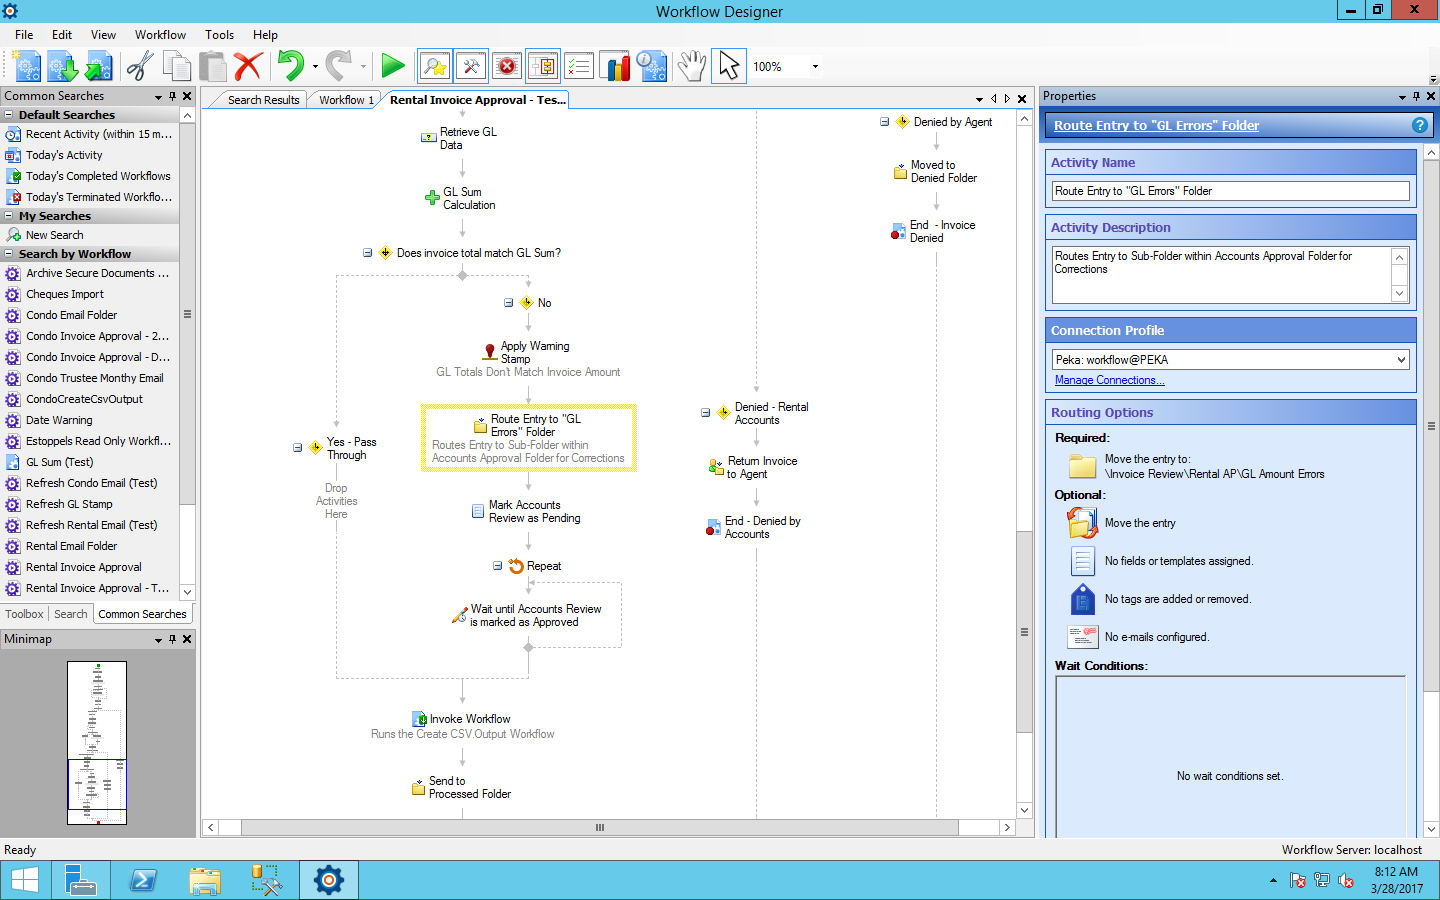The height and width of the screenshot is (900, 1440).
Task: Switch to the Search Results tab
Action: [x=263, y=100]
